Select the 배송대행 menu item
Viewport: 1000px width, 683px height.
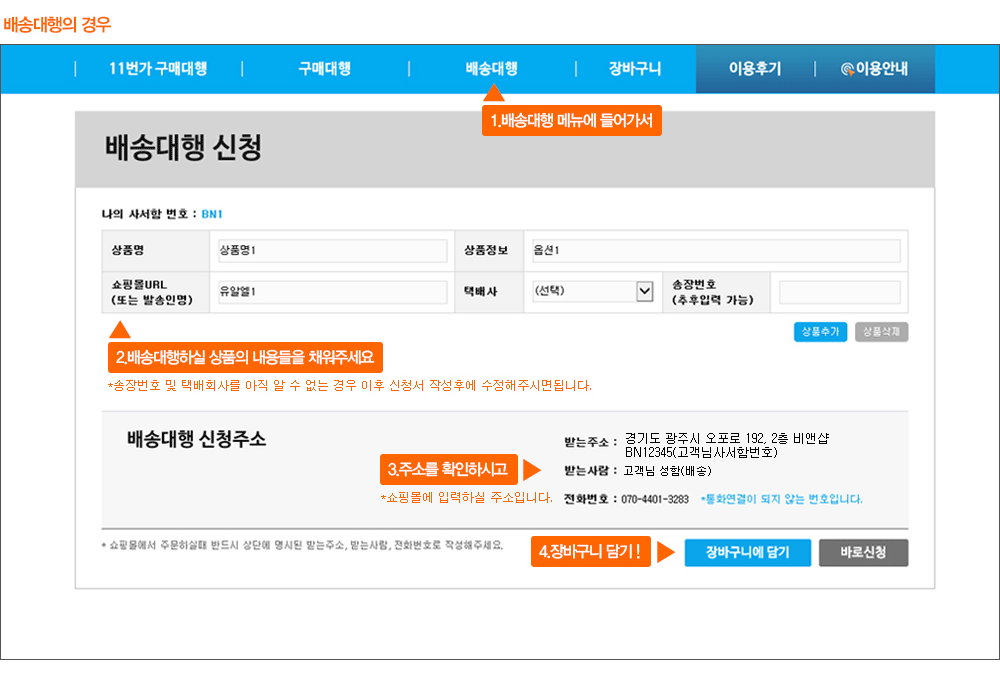tap(491, 69)
